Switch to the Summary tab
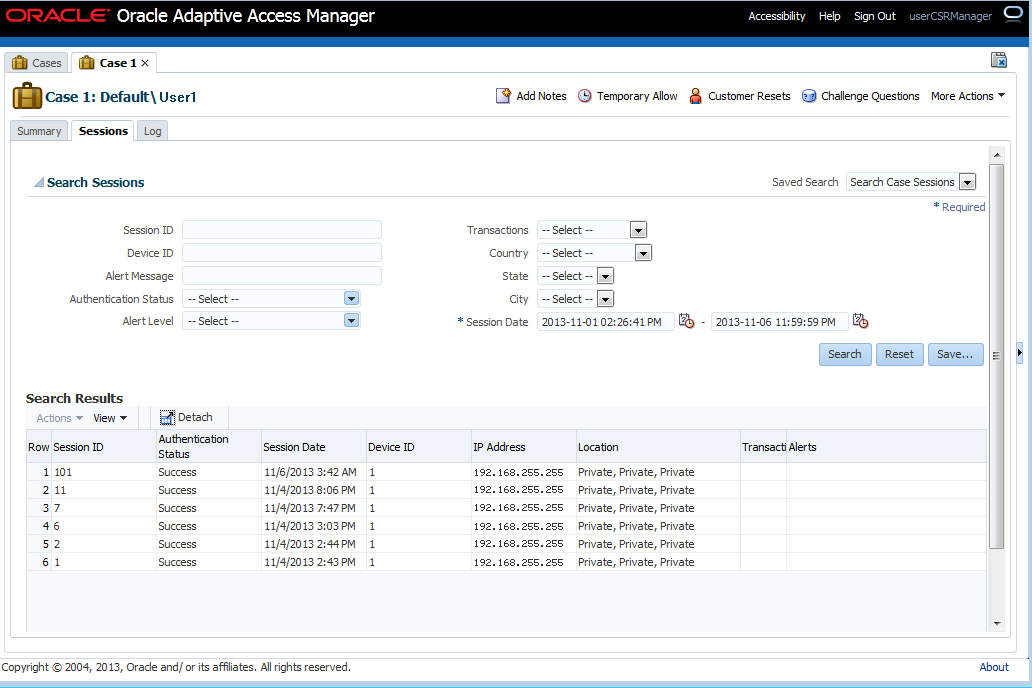This screenshot has width=1032, height=688. tap(39, 131)
